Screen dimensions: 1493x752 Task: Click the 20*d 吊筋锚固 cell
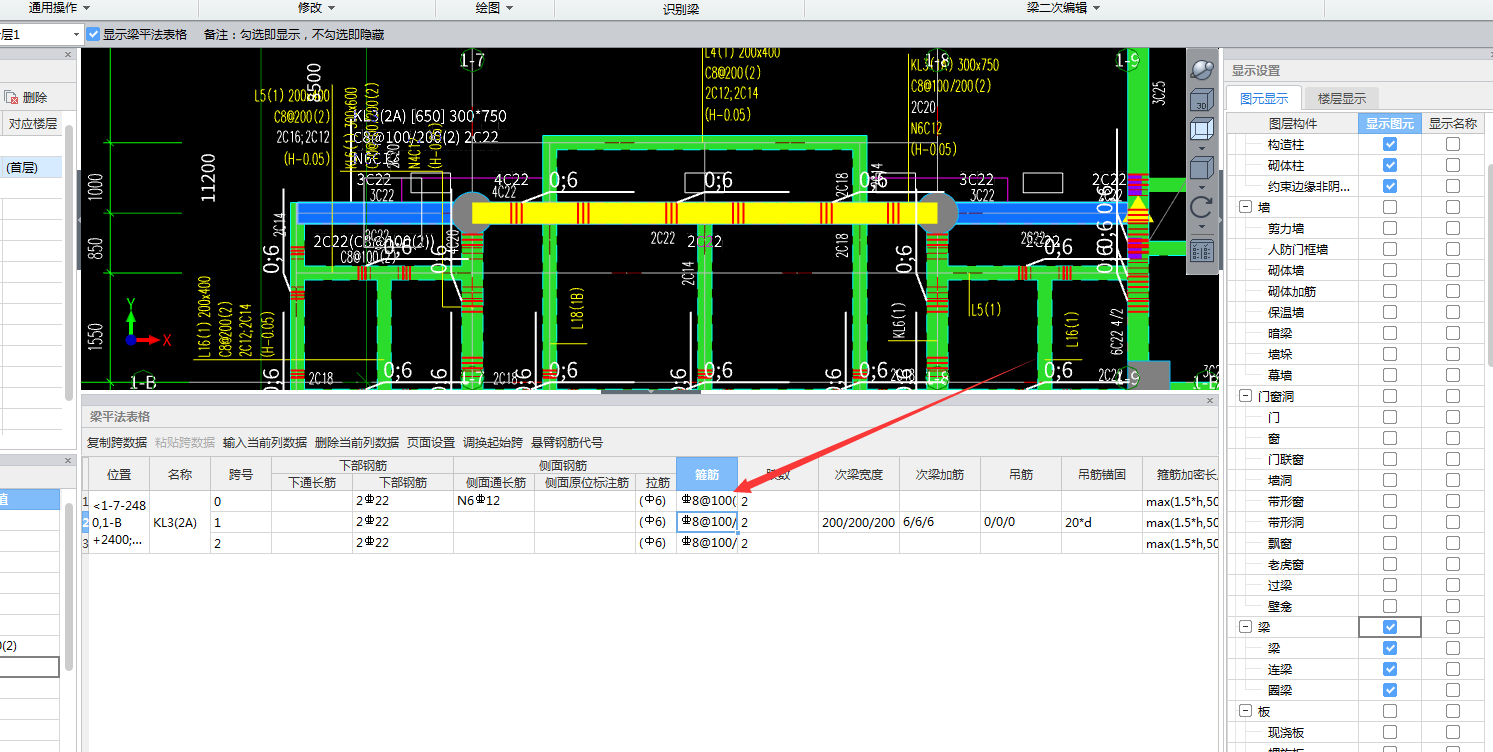[x=1102, y=522]
